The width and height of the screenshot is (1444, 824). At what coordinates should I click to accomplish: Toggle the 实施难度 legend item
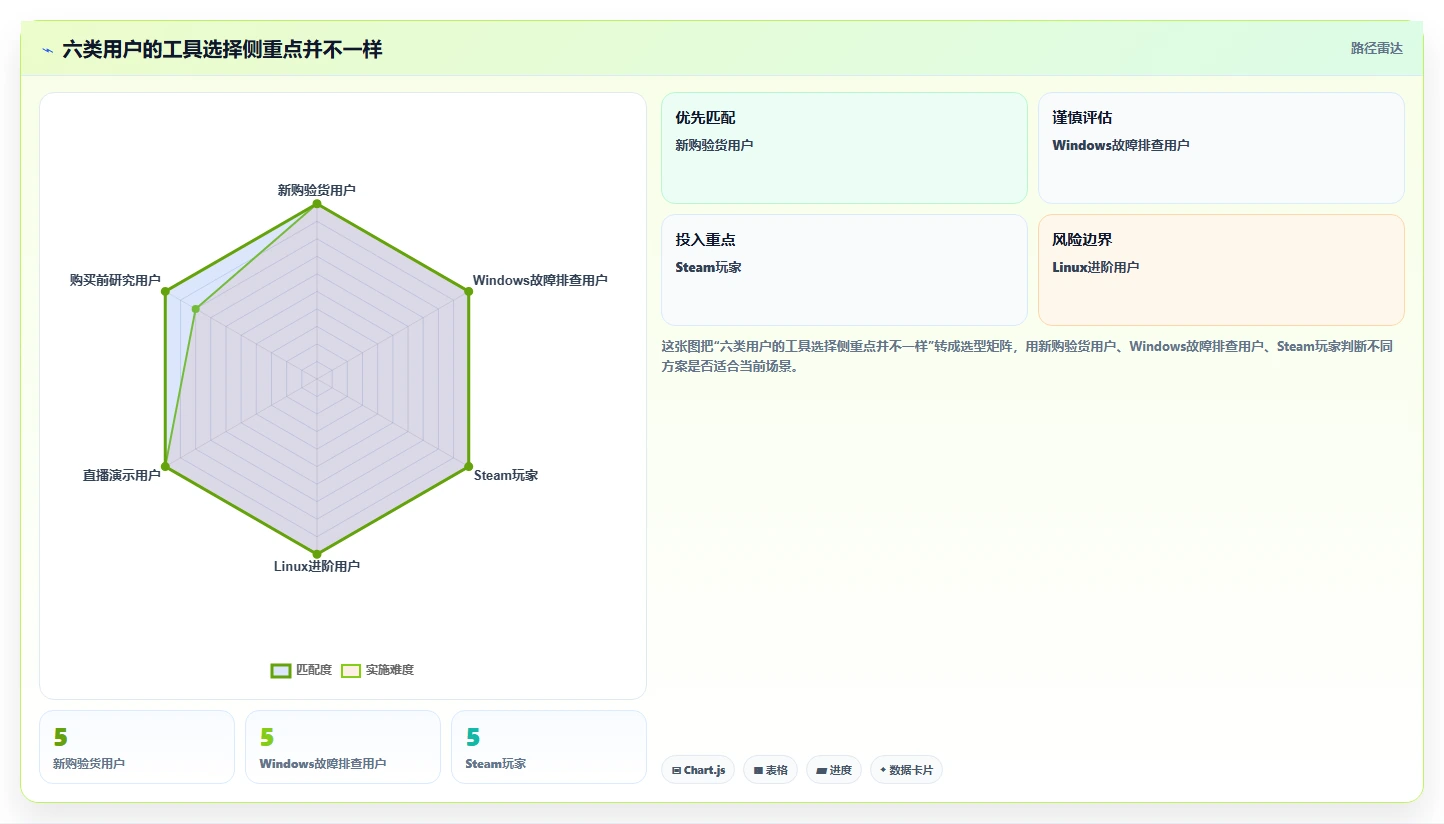pyautogui.click(x=377, y=670)
